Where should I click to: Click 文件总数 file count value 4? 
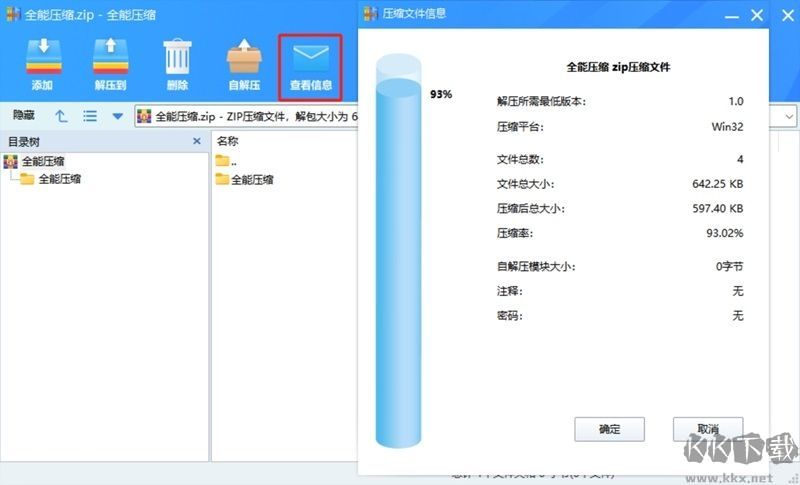click(x=740, y=159)
